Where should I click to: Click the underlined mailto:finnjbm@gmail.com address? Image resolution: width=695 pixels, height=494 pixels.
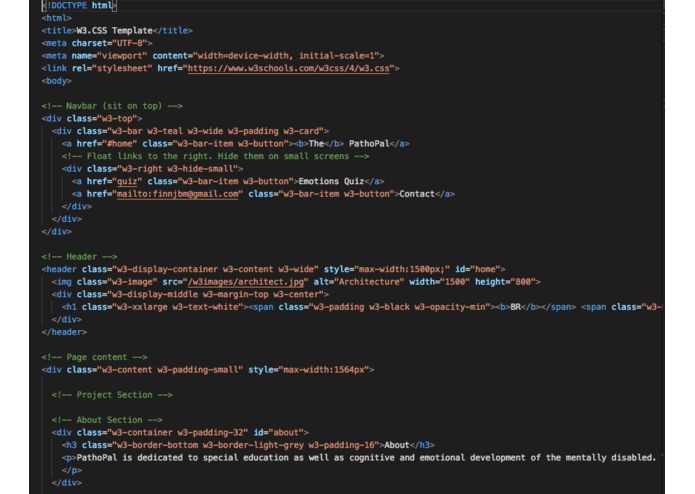coord(177,194)
